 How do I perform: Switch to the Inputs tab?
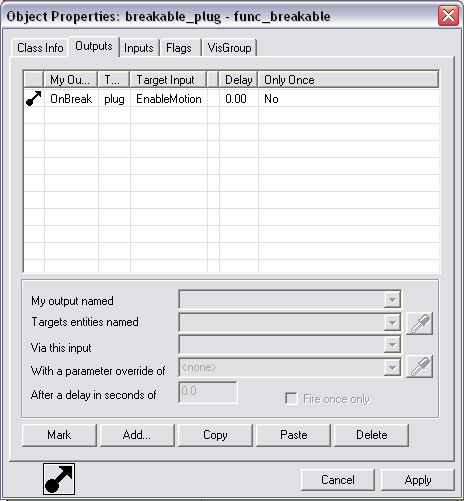[139, 48]
